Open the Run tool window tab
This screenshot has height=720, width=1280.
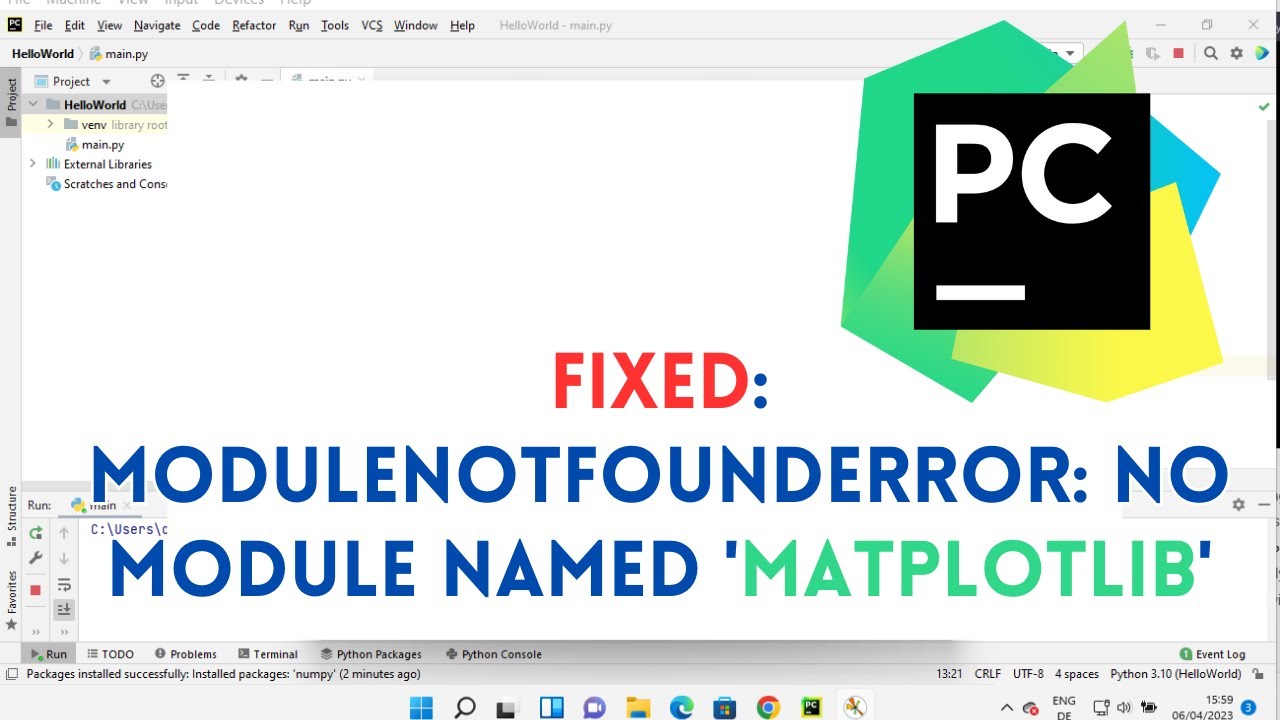coord(48,654)
